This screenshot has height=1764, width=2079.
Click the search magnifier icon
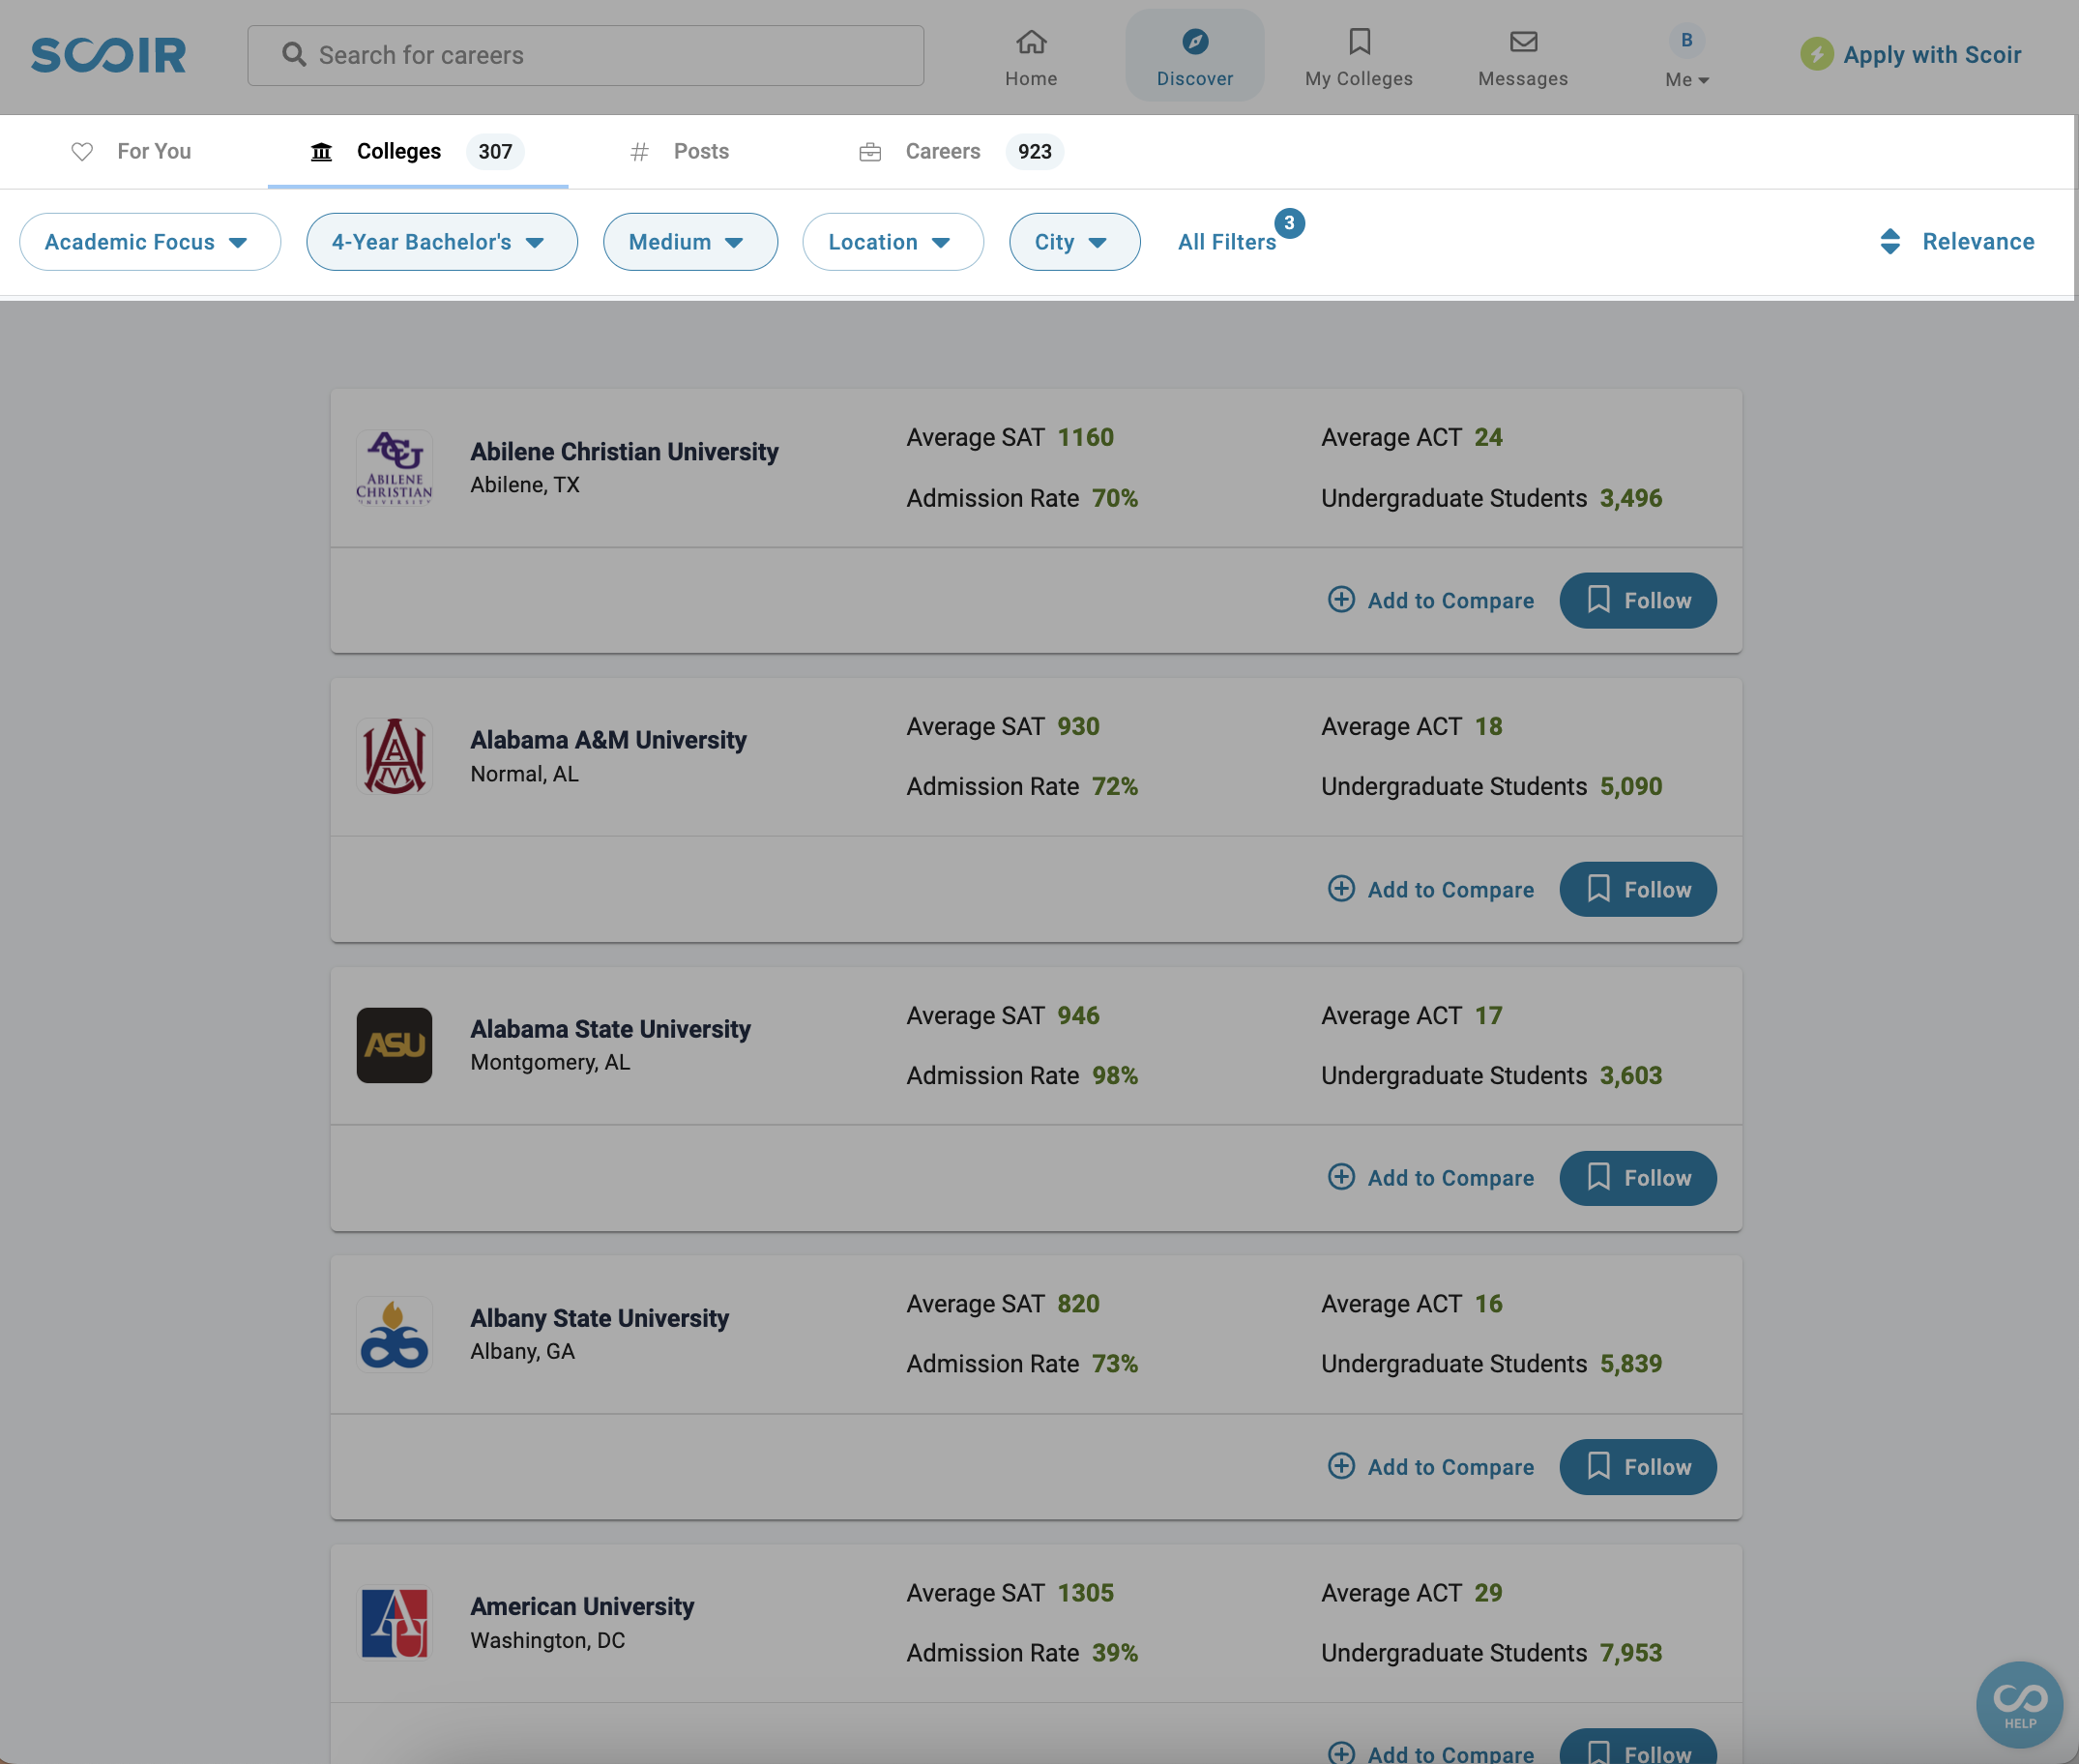294,54
